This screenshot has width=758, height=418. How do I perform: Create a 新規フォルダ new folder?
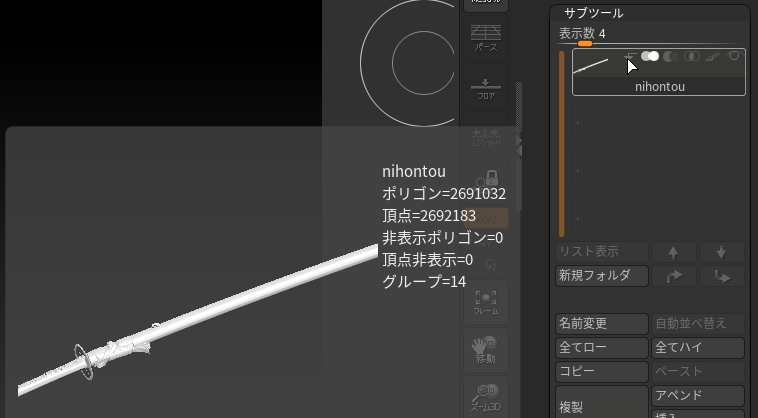coord(601,275)
